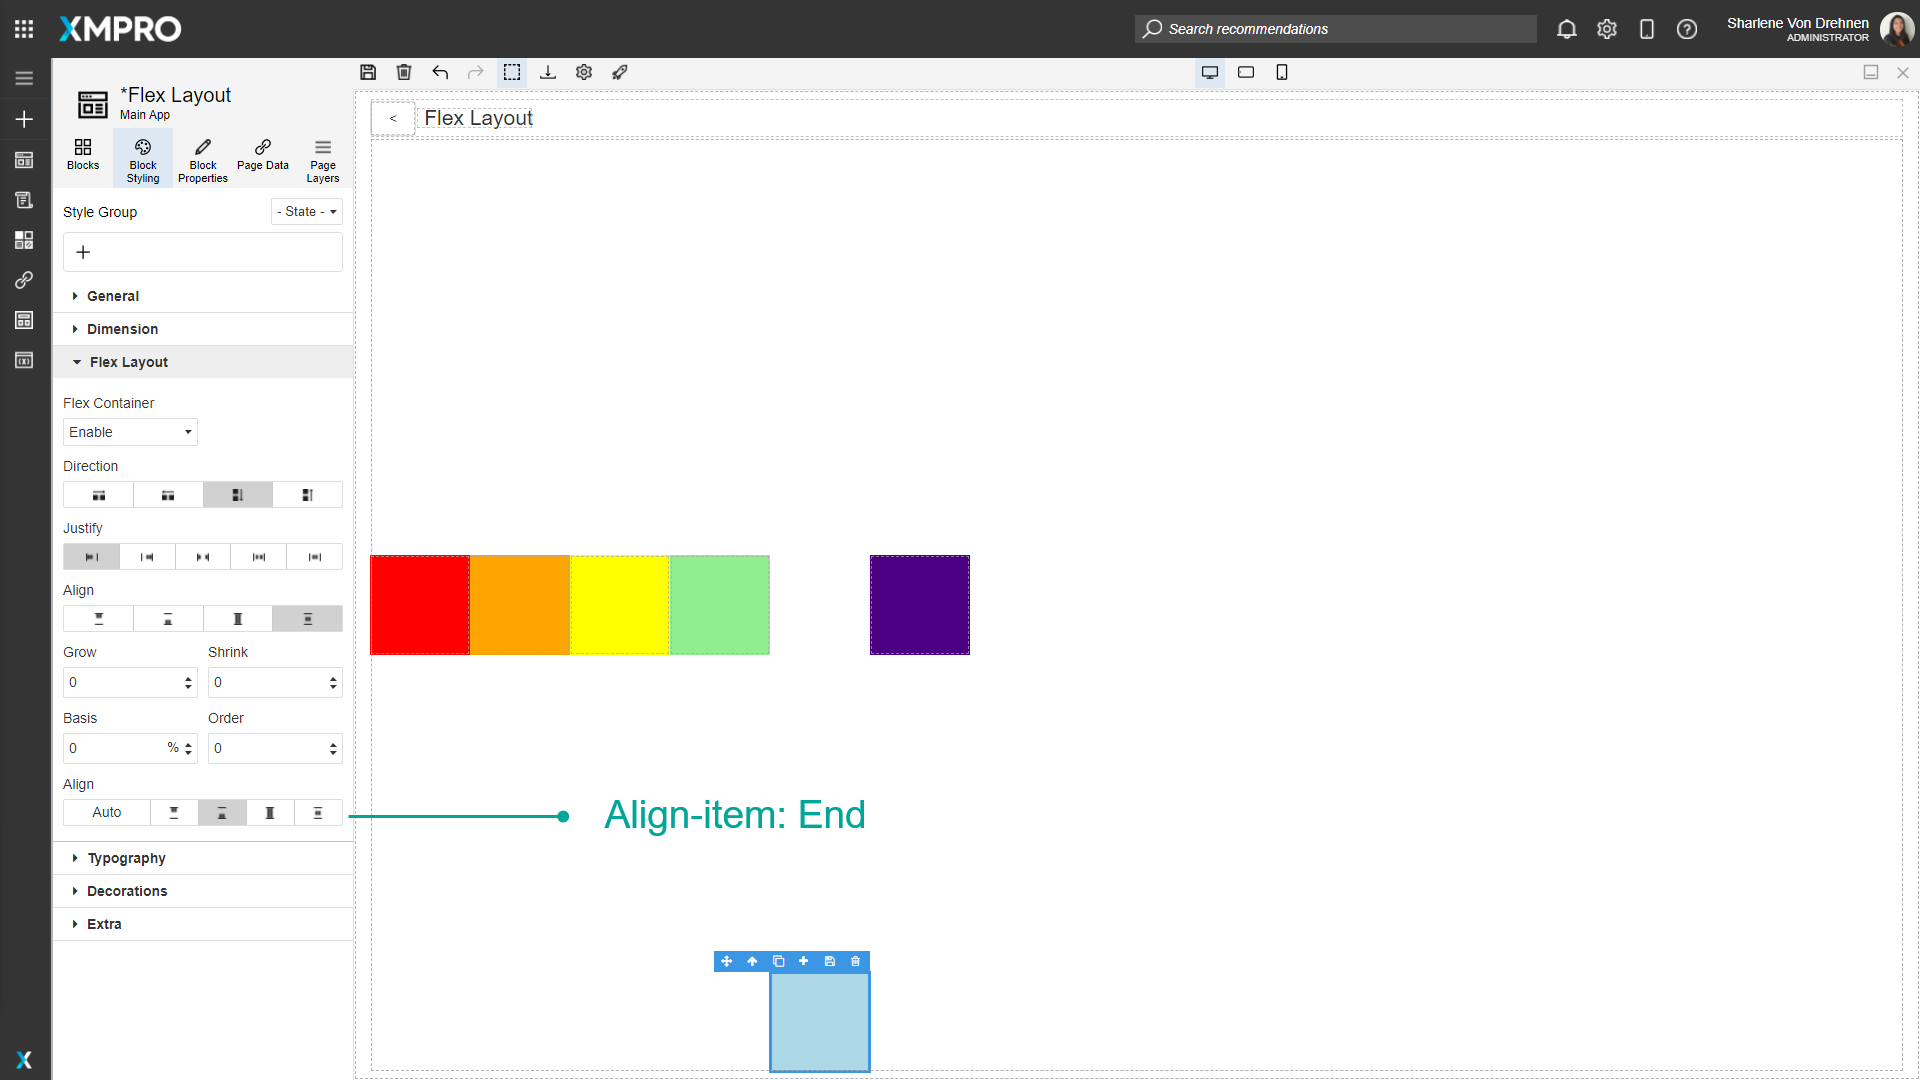Delete the selected blue block via its trash icon

point(855,961)
